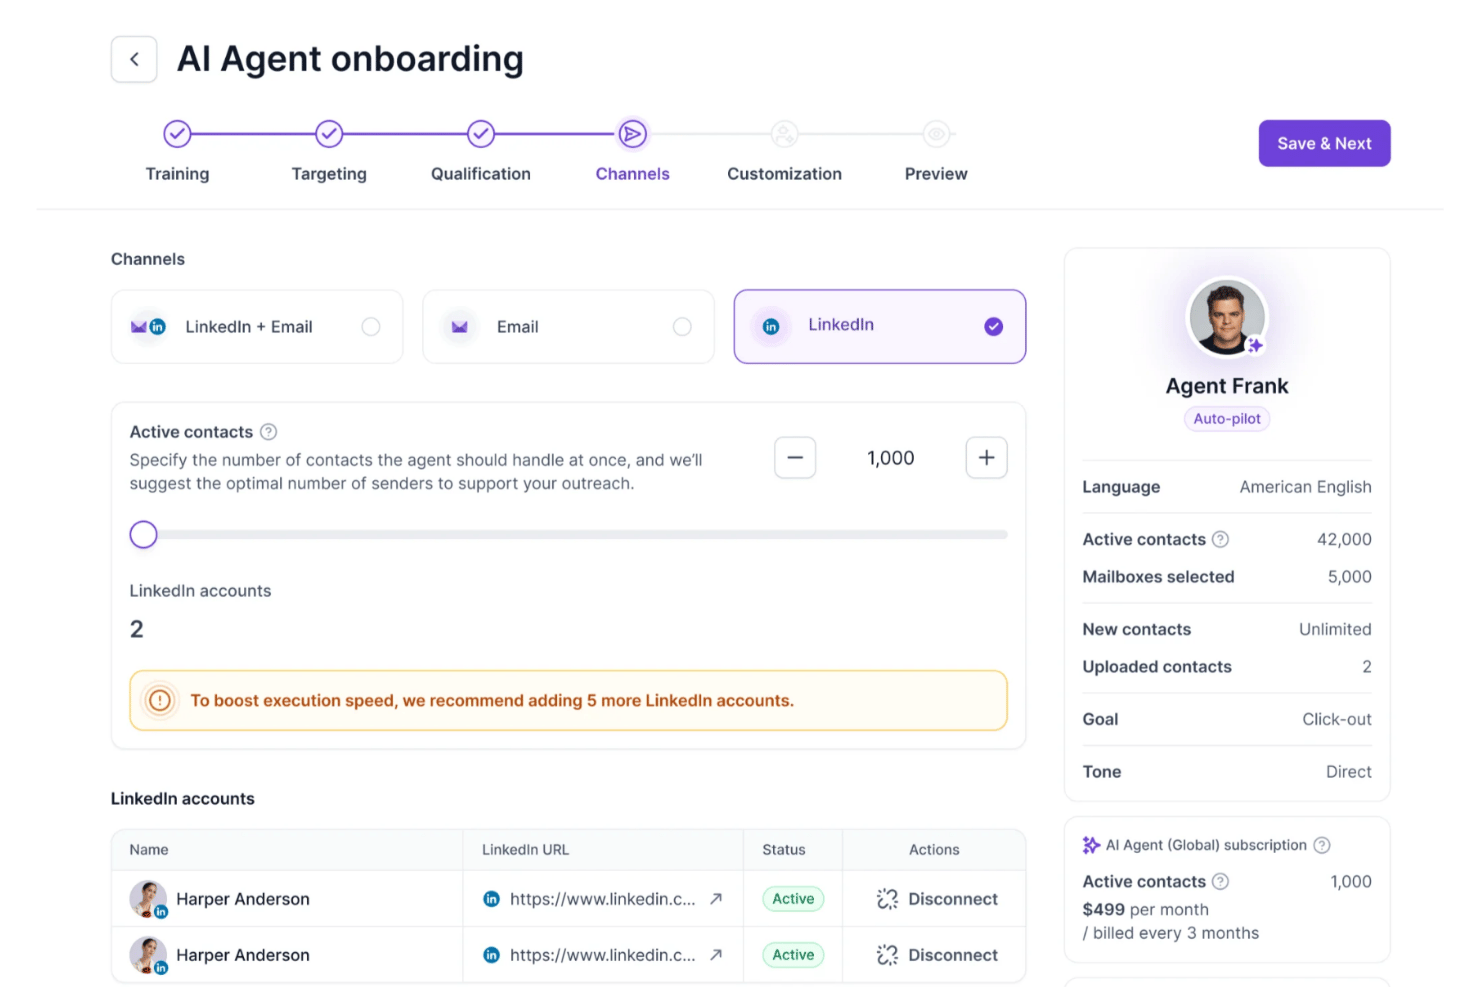This screenshot has width=1480, height=987.
Task: Click the Preview step eye icon
Action: tap(936, 134)
